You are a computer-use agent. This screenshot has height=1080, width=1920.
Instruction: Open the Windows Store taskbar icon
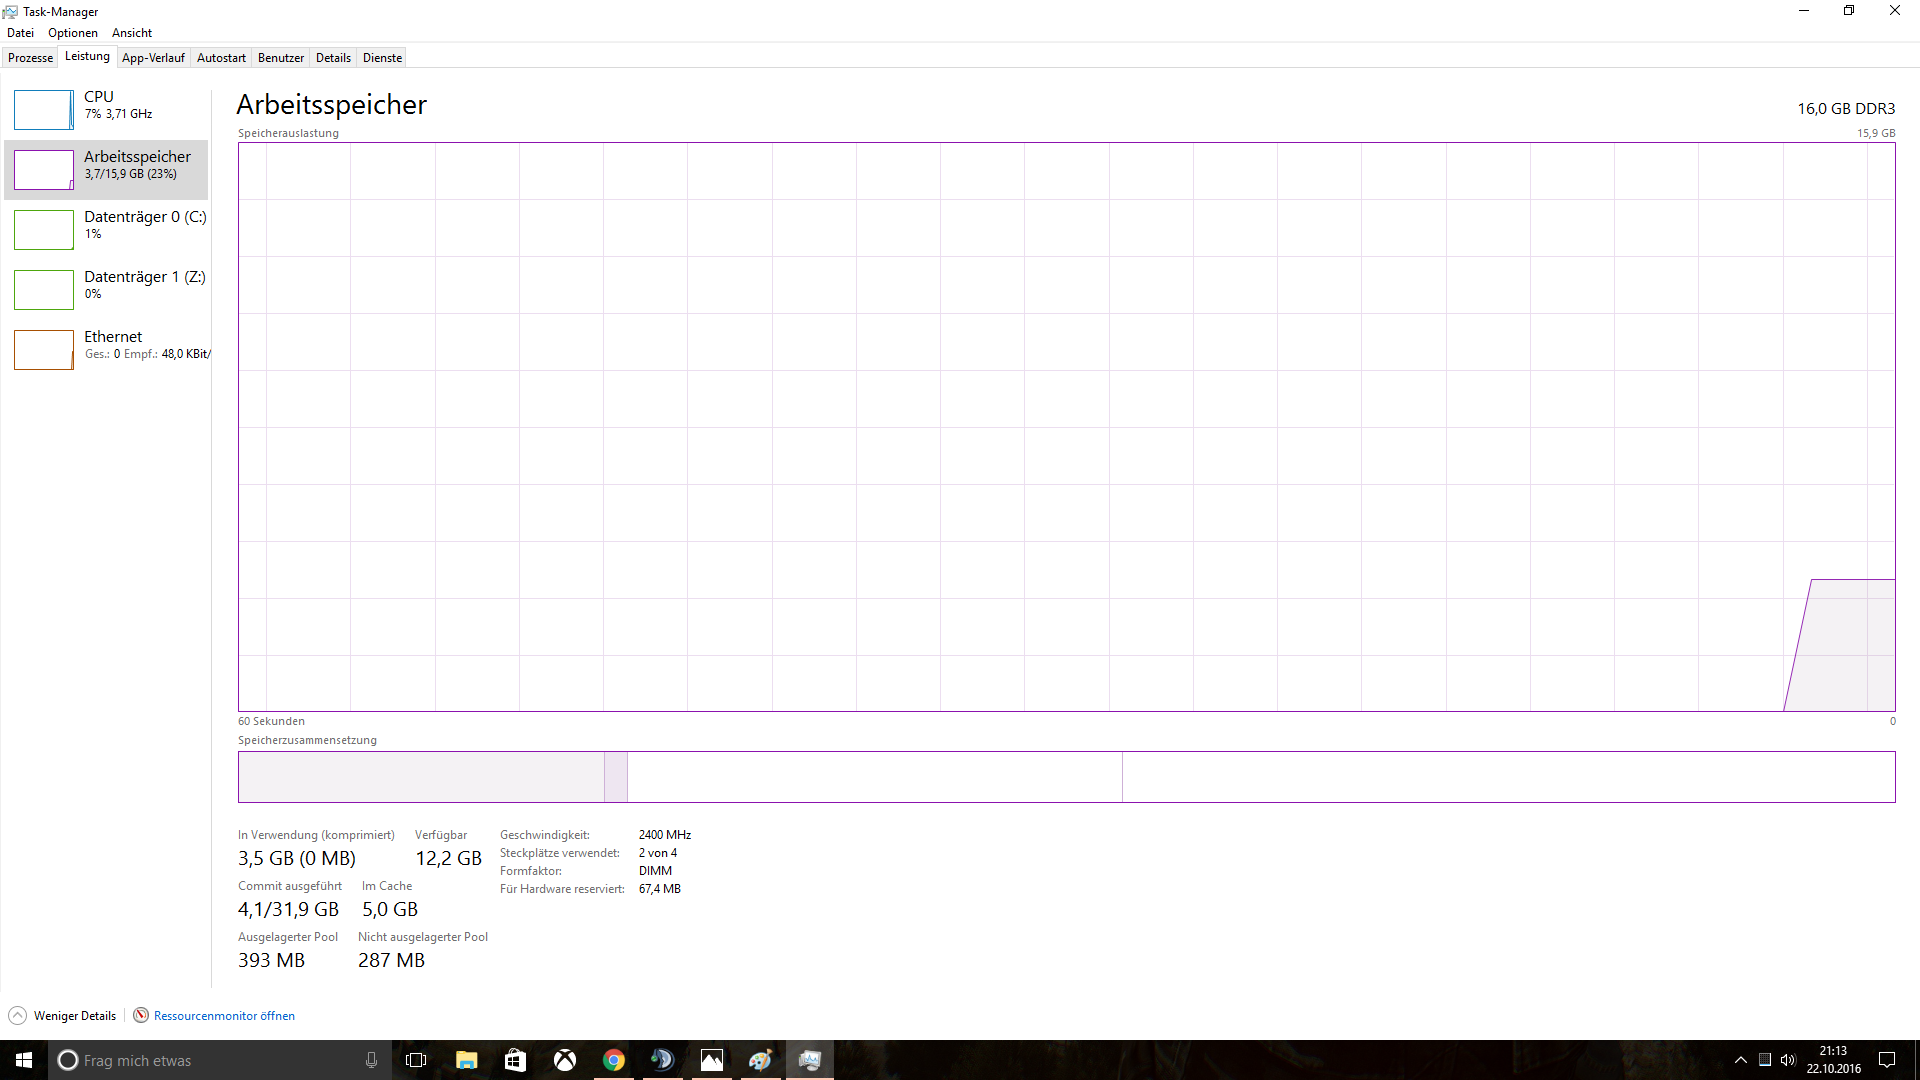pyautogui.click(x=515, y=1060)
